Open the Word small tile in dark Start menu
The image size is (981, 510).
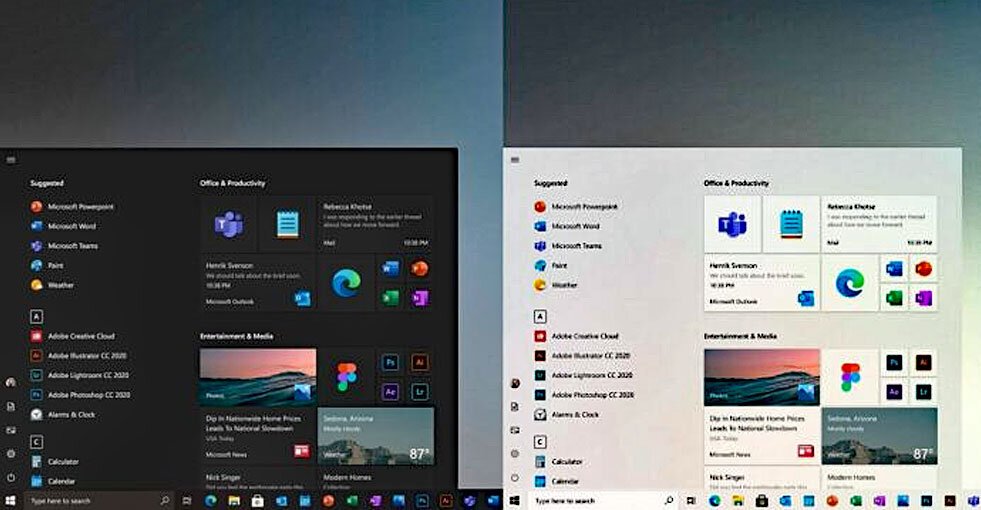click(x=390, y=268)
